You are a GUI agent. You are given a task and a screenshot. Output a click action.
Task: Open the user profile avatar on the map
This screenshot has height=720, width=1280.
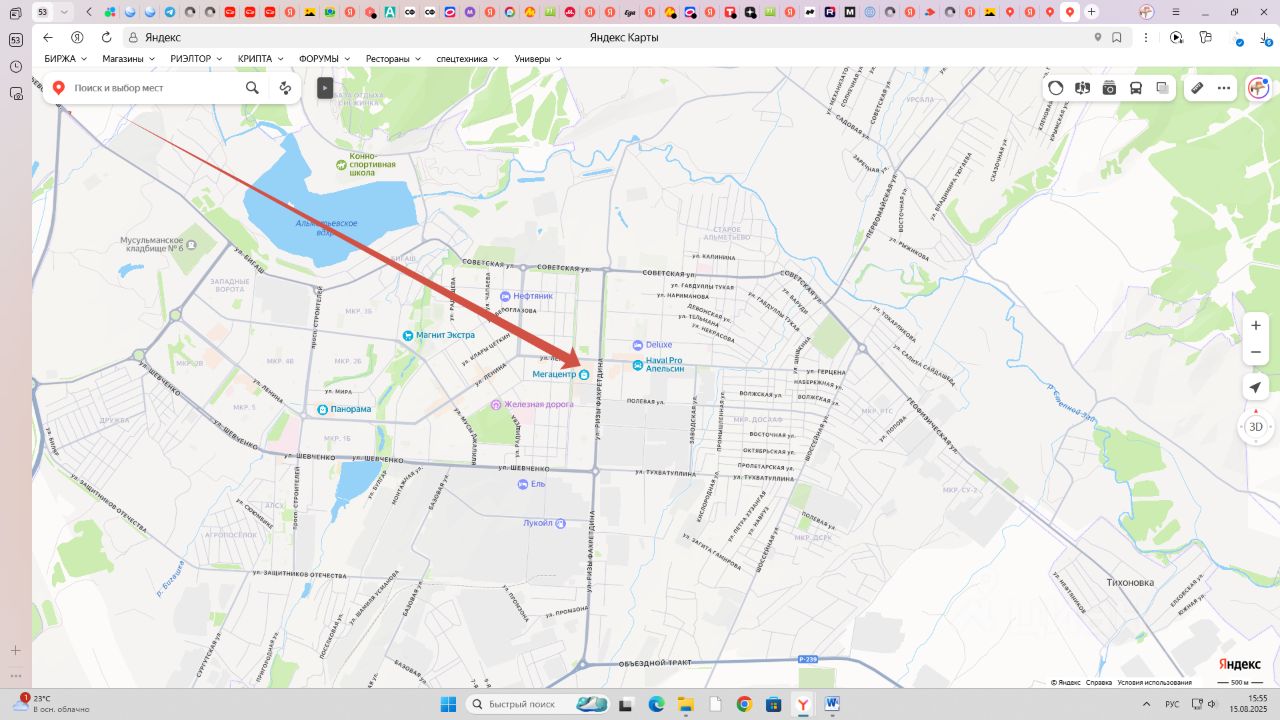1258,88
